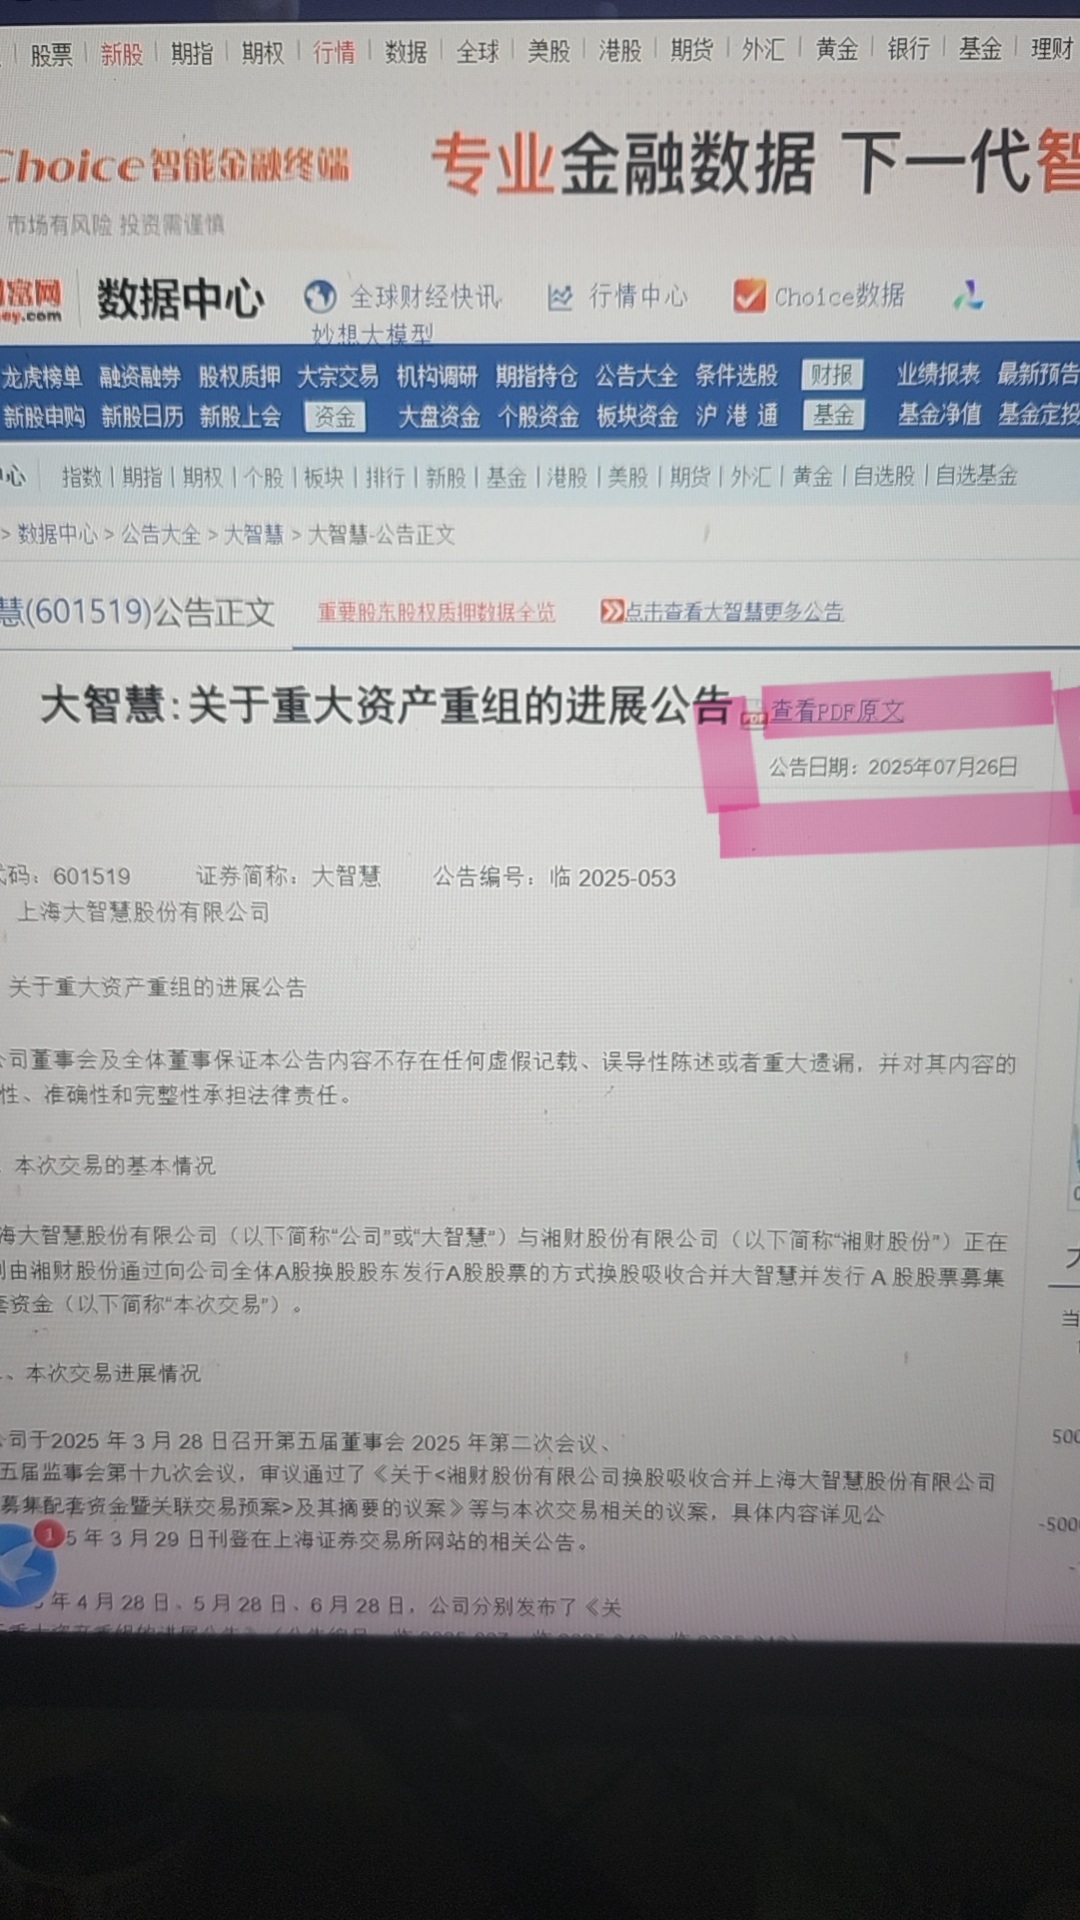Open 银行 in the top navigation
This screenshot has width=1080, height=1920.
(909, 48)
